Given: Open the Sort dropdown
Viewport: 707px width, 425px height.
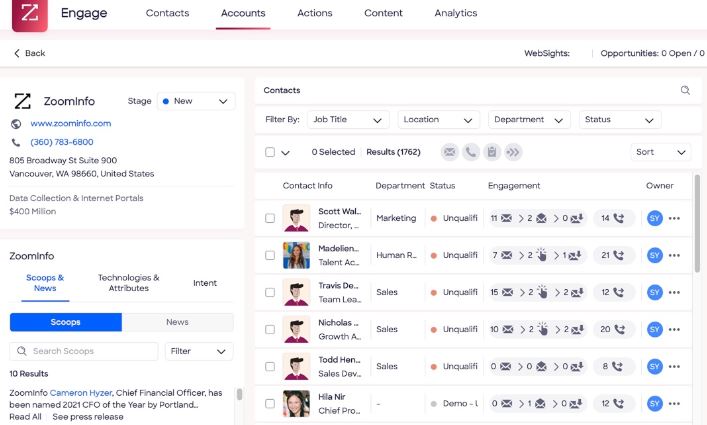Looking at the screenshot, I should click(661, 152).
